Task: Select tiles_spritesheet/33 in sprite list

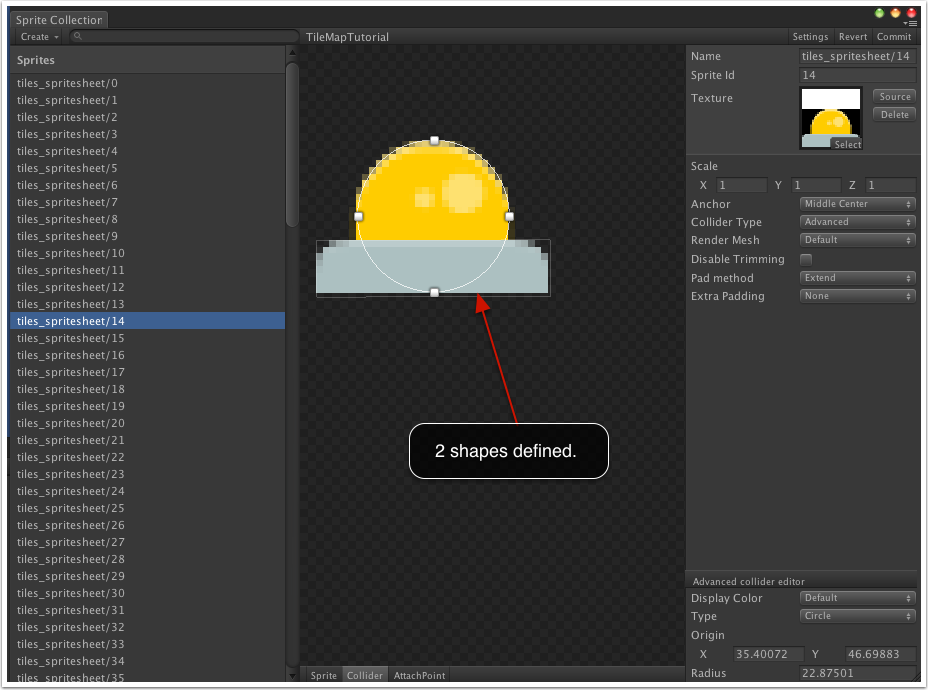Action: tap(147, 644)
